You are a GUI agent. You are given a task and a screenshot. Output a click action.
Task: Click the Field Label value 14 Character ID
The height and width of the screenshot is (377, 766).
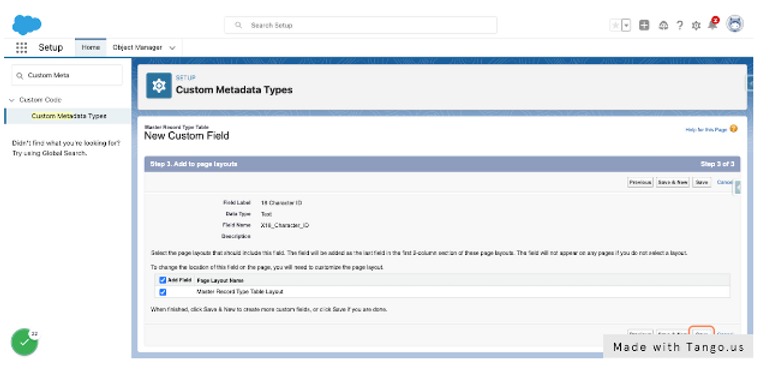(281, 203)
